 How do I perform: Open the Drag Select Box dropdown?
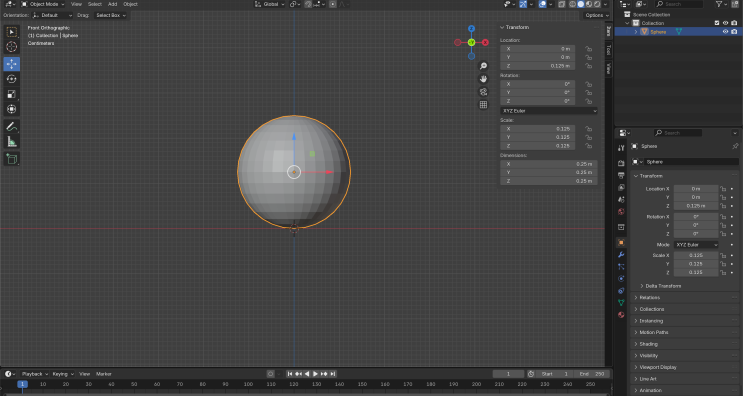tap(111, 15)
